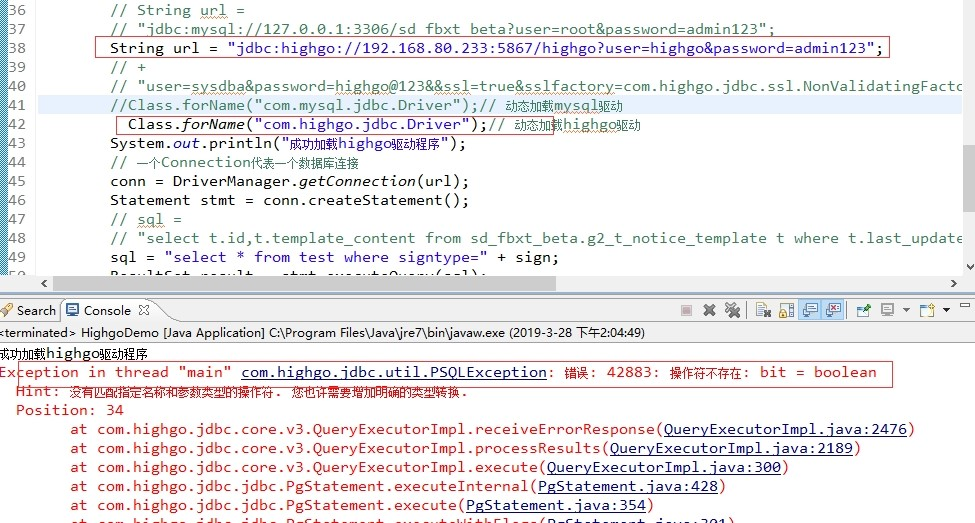The width and height of the screenshot is (975, 523).
Task: Click the editor horizontal scrollbar left arrow
Action: coord(44,284)
